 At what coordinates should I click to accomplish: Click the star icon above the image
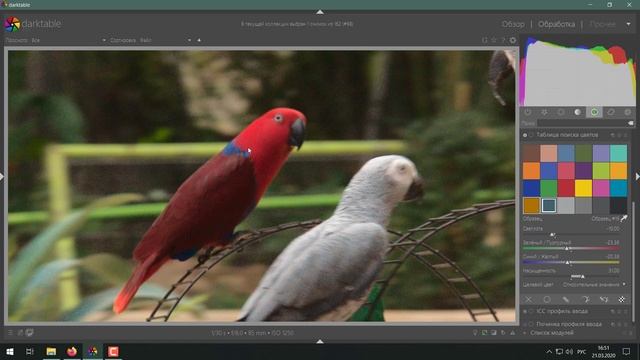tap(494, 40)
